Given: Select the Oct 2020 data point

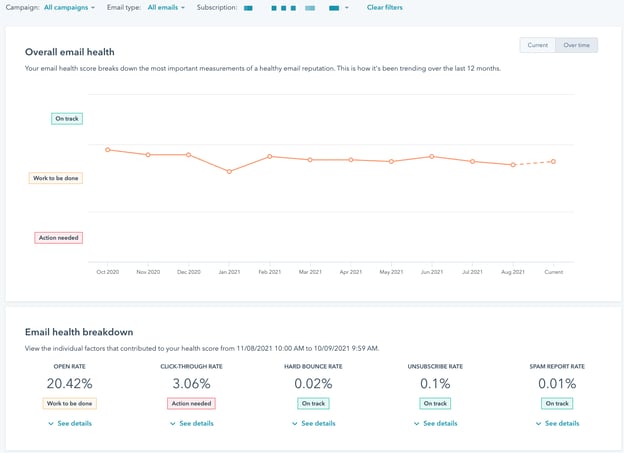Looking at the screenshot, I should (107, 150).
